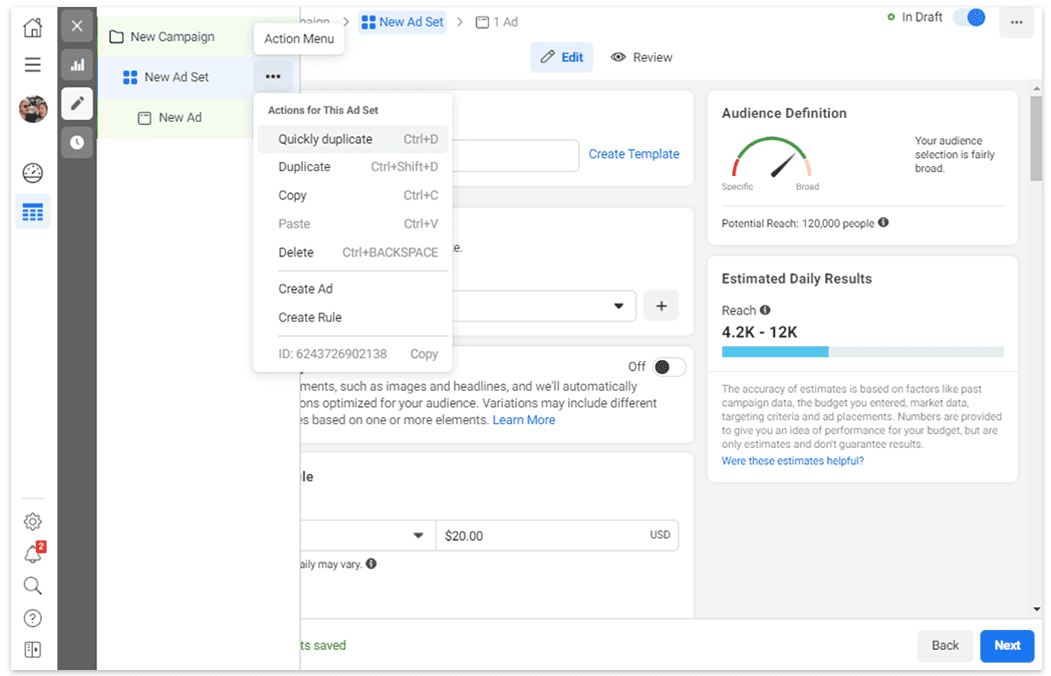Expand the hamburger menu in the sidebar

click(33, 64)
